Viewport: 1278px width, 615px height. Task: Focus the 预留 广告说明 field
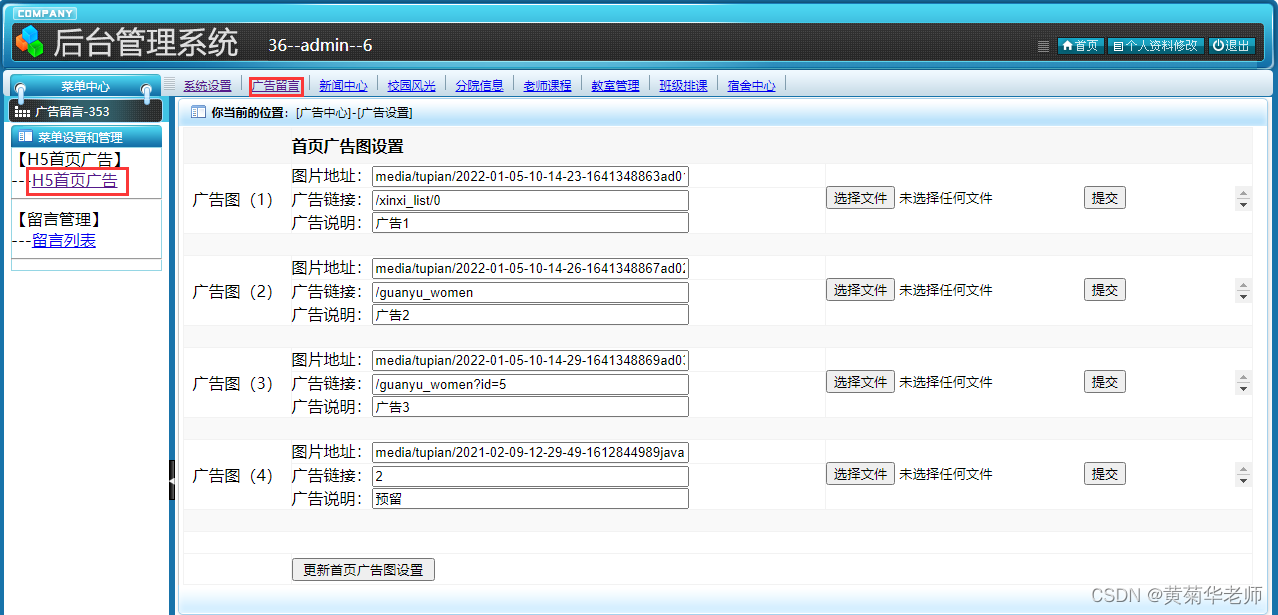pos(530,499)
